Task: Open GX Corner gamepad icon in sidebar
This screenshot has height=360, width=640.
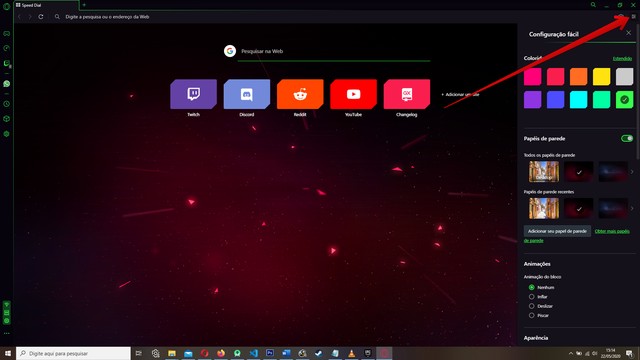Action: point(7,33)
